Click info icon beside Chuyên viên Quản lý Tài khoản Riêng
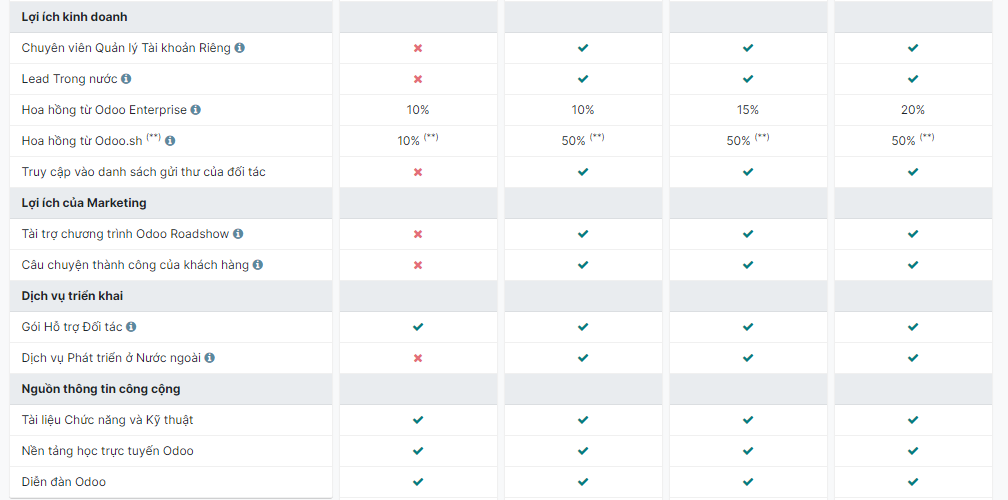This screenshot has width=1008, height=500. 240,47
